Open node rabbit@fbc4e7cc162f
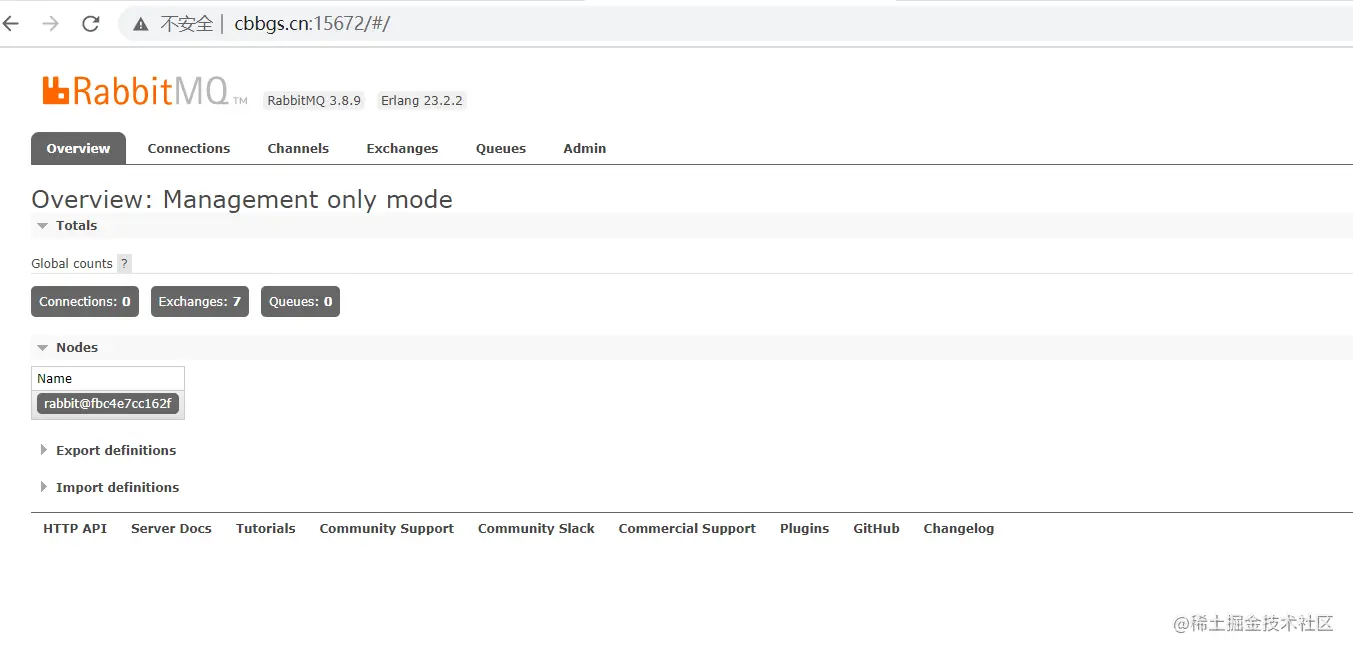 tap(108, 404)
